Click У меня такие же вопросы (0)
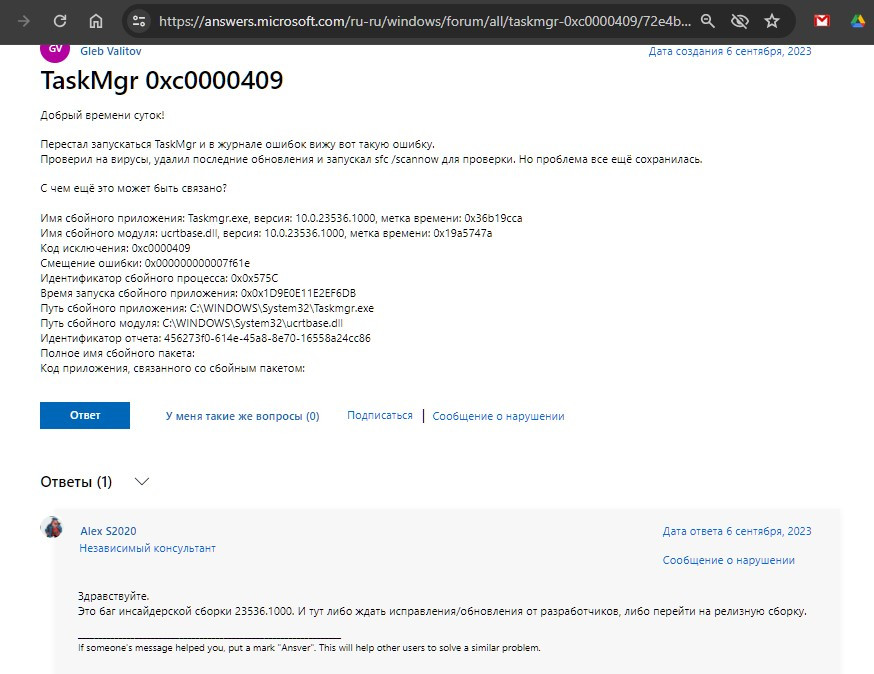 point(242,416)
